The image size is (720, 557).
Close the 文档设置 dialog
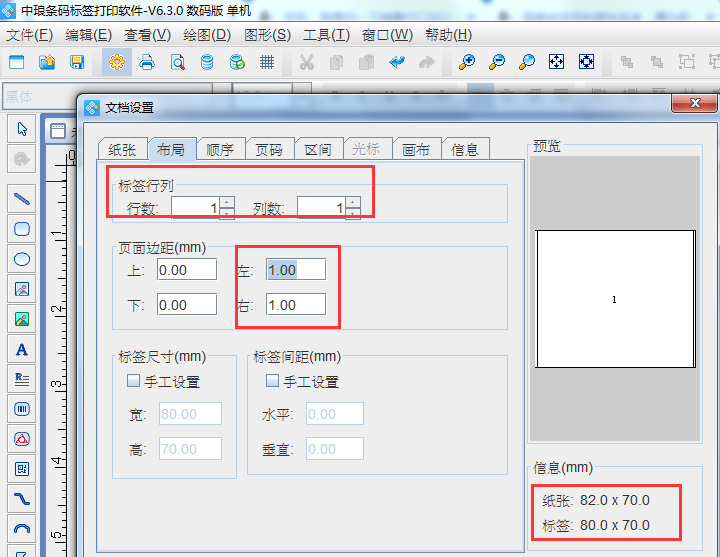[x=692, y=106]
